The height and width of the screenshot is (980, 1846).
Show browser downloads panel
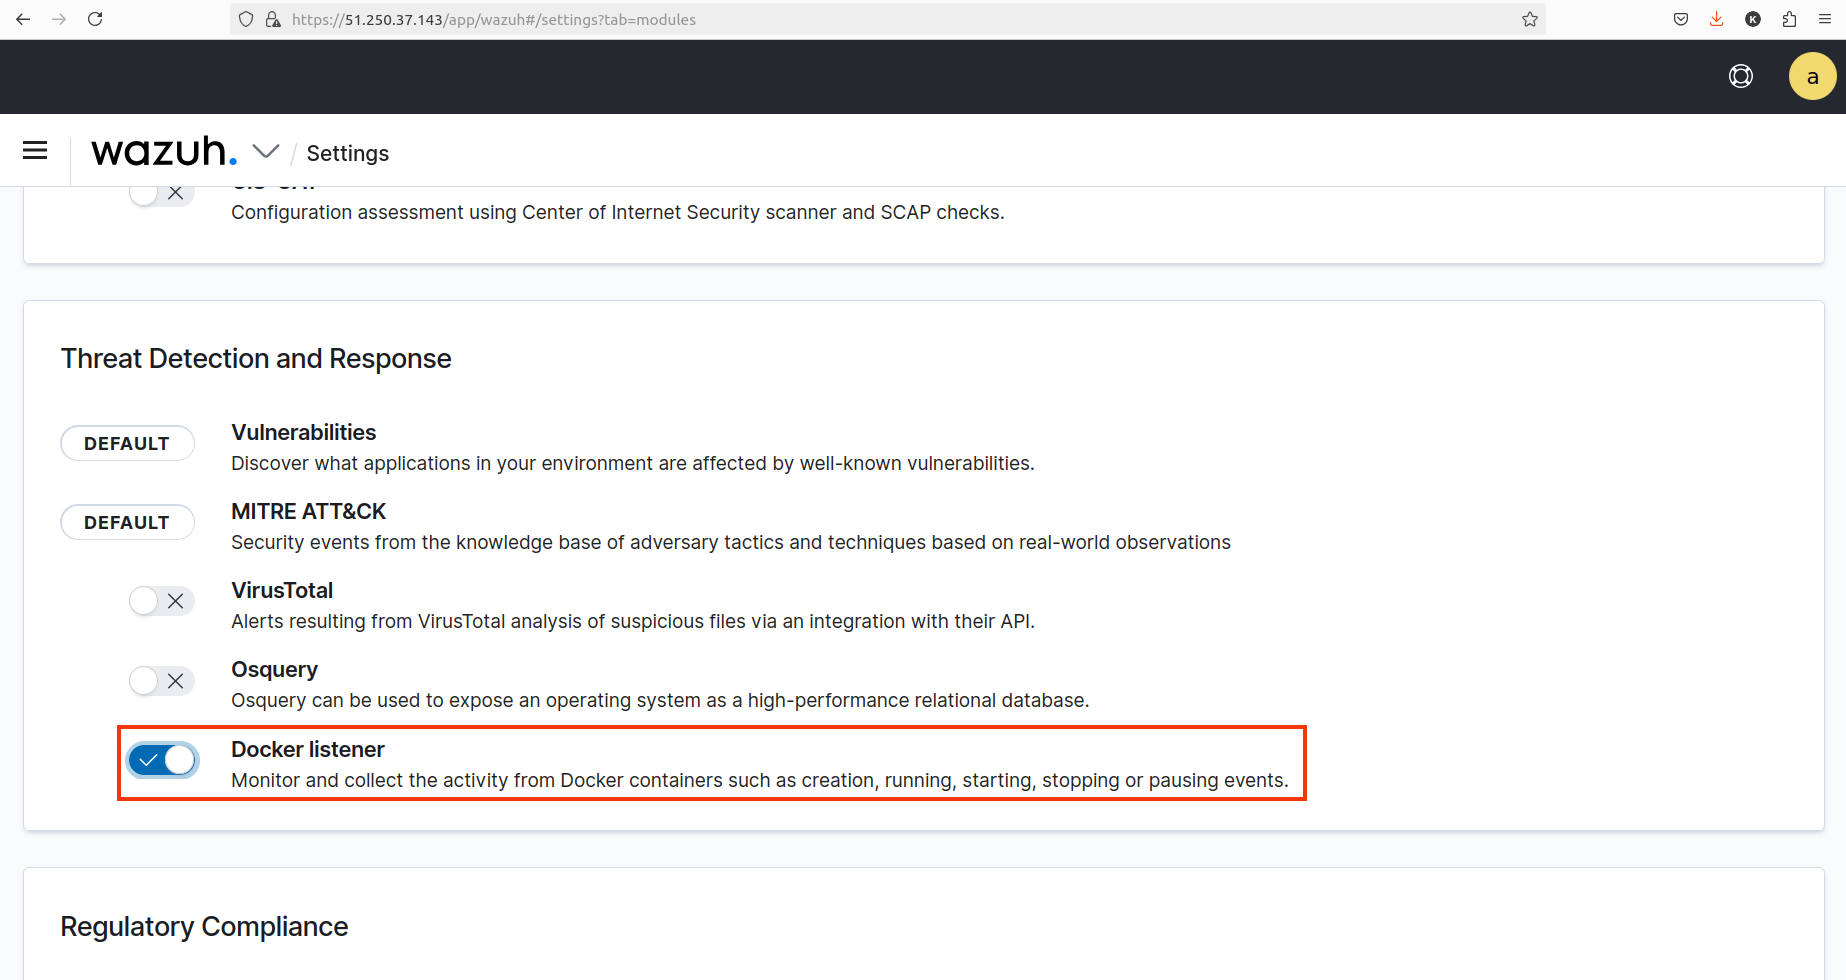click(x=1717, y=19)
